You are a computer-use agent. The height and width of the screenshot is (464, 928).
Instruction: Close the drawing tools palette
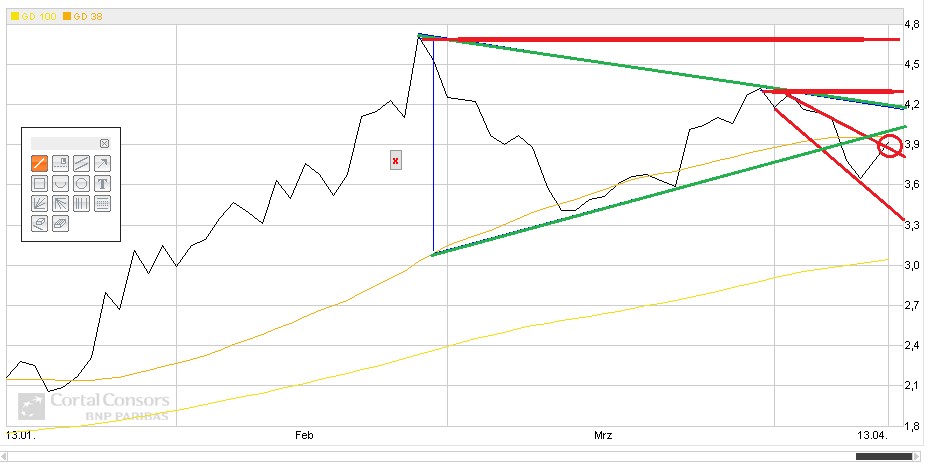[x=105, y=144]
